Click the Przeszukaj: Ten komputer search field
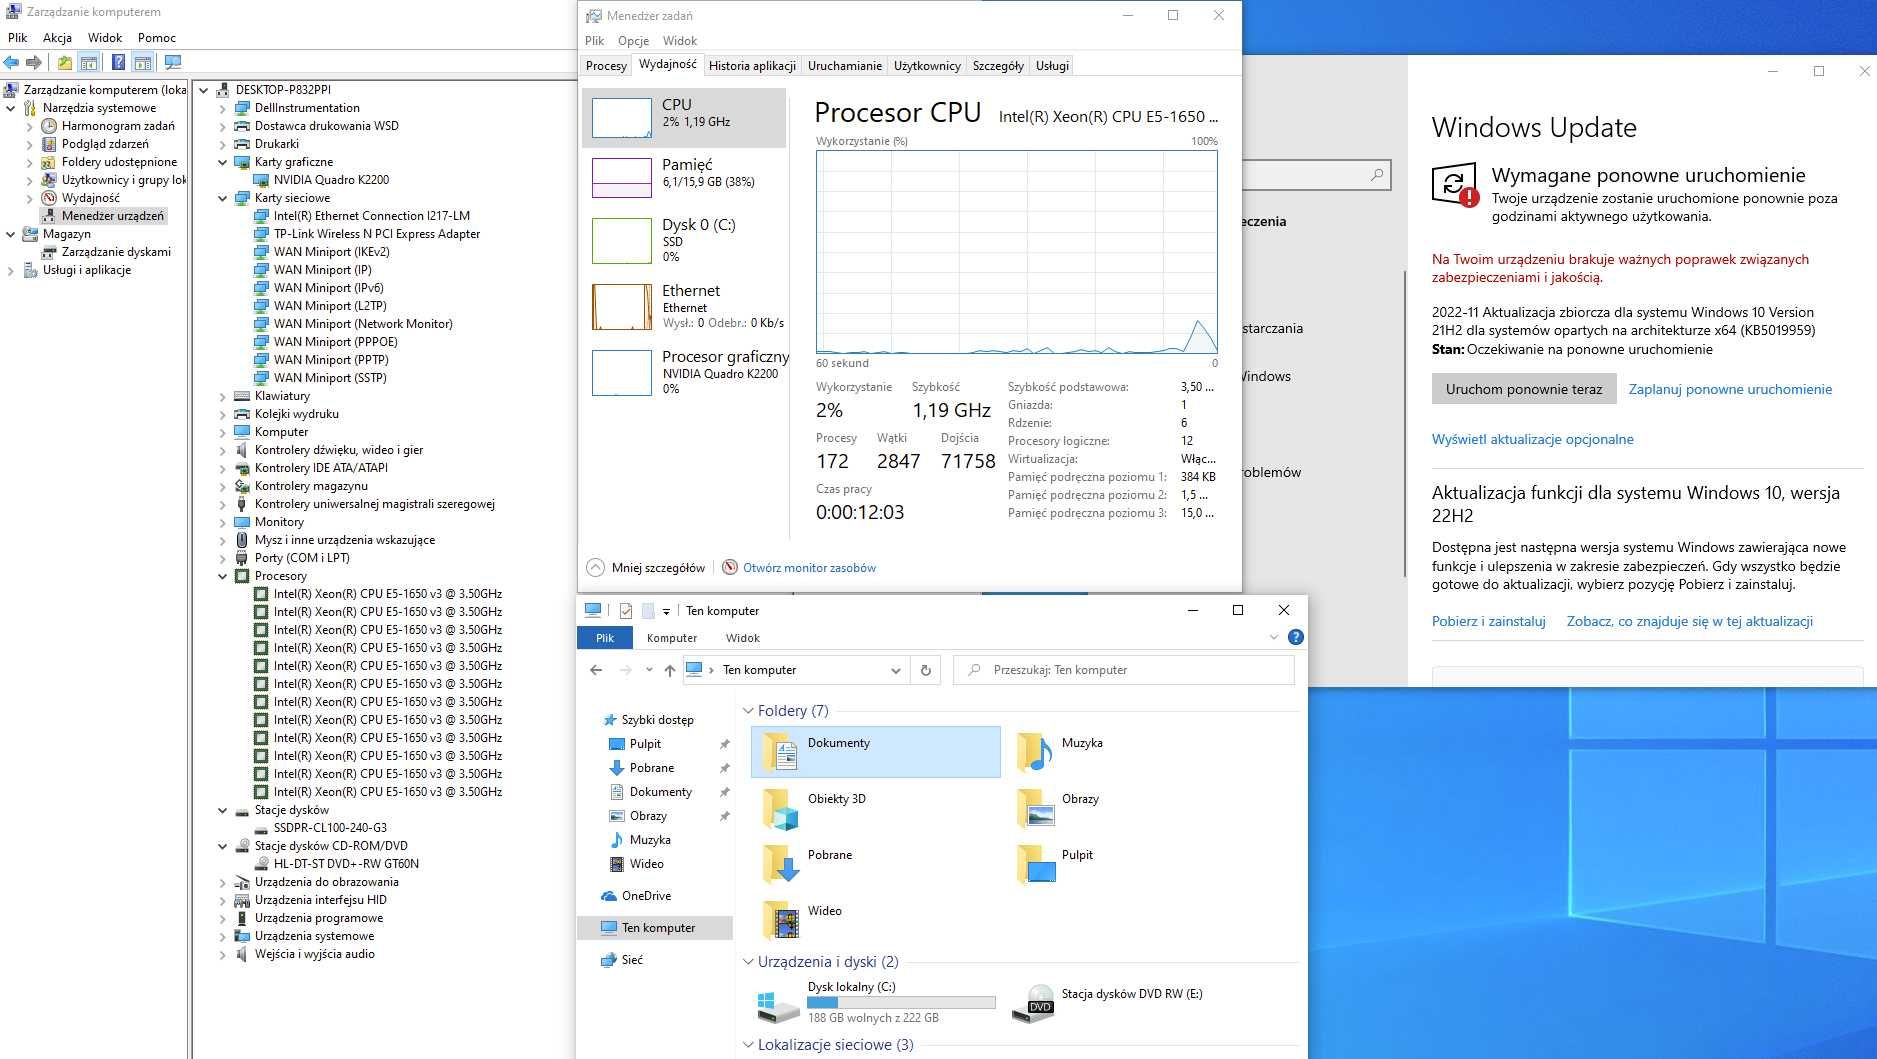 point(1124,670)
